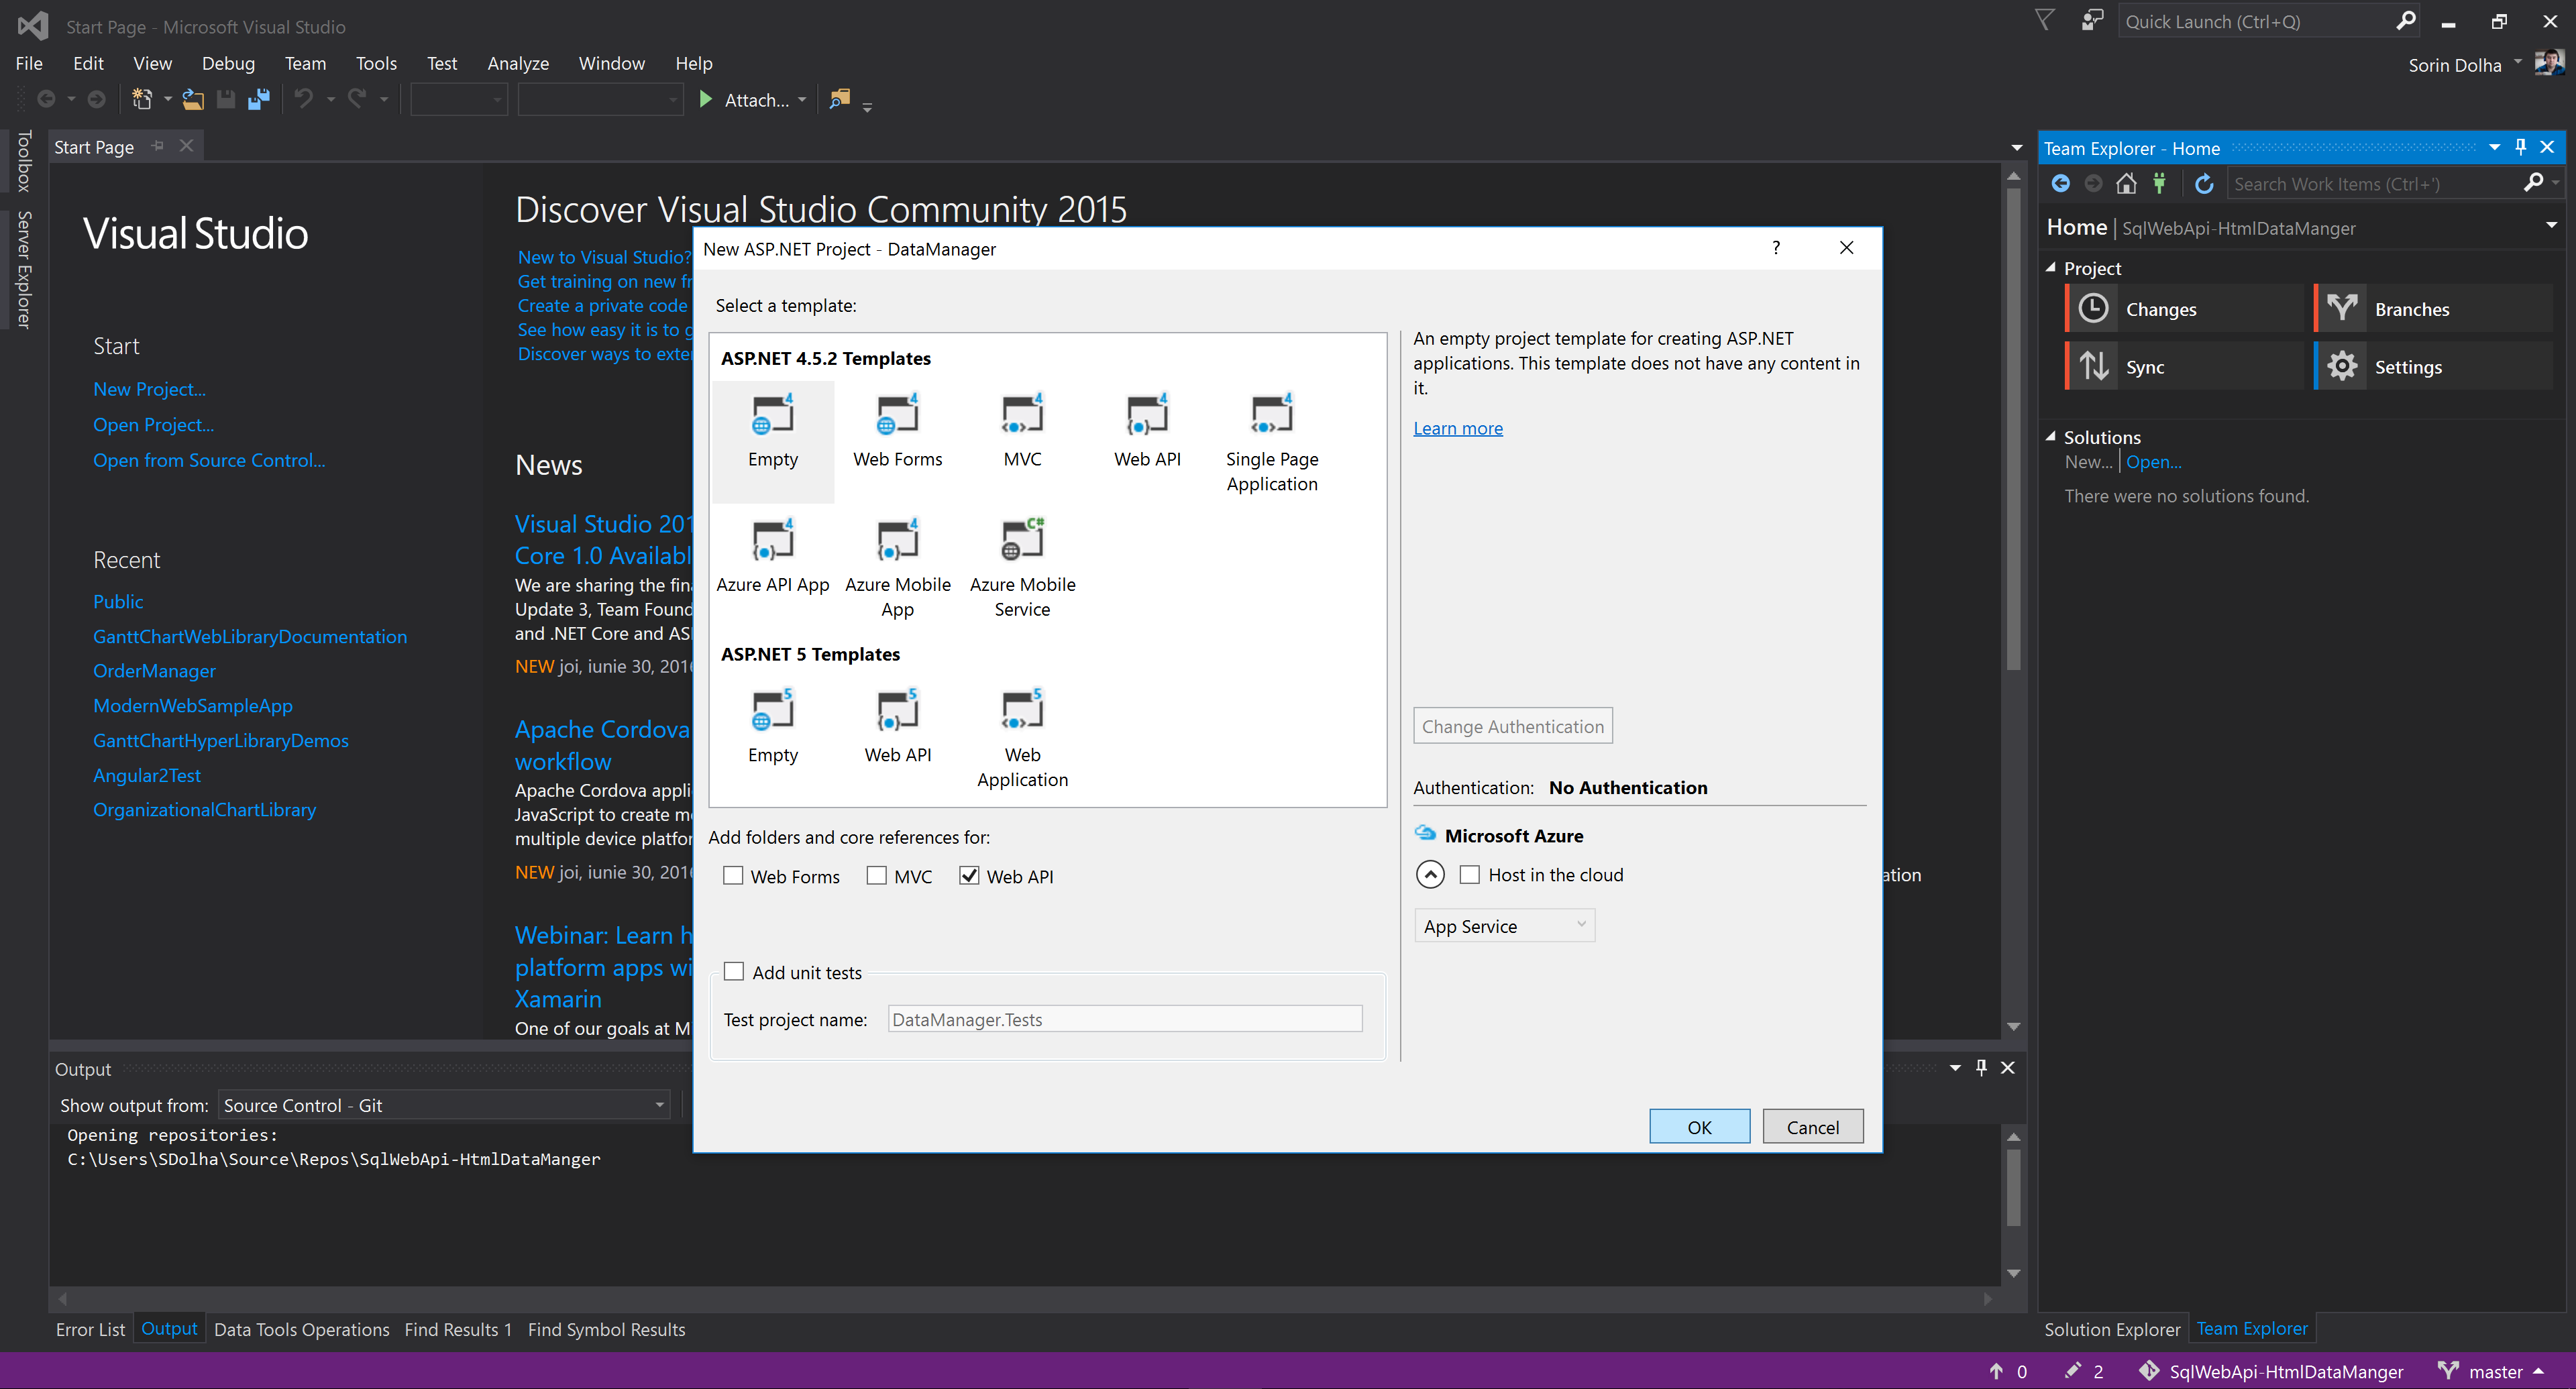Image resolution: width=2576 pixels, height=1389 pixels.
Task: Select the MVC template icon
Action: 1022,415
